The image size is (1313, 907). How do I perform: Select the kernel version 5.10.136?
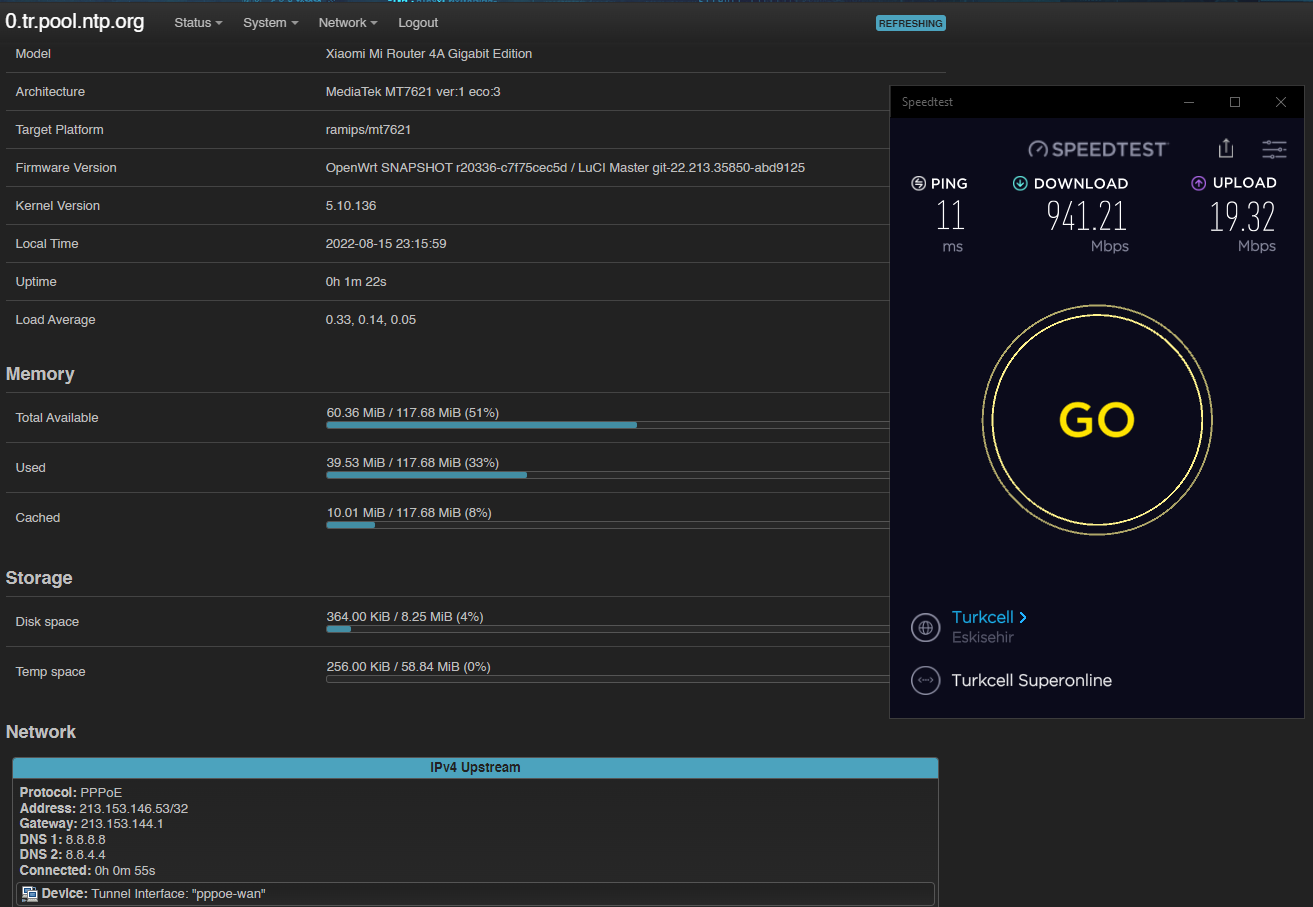(351, 206)
